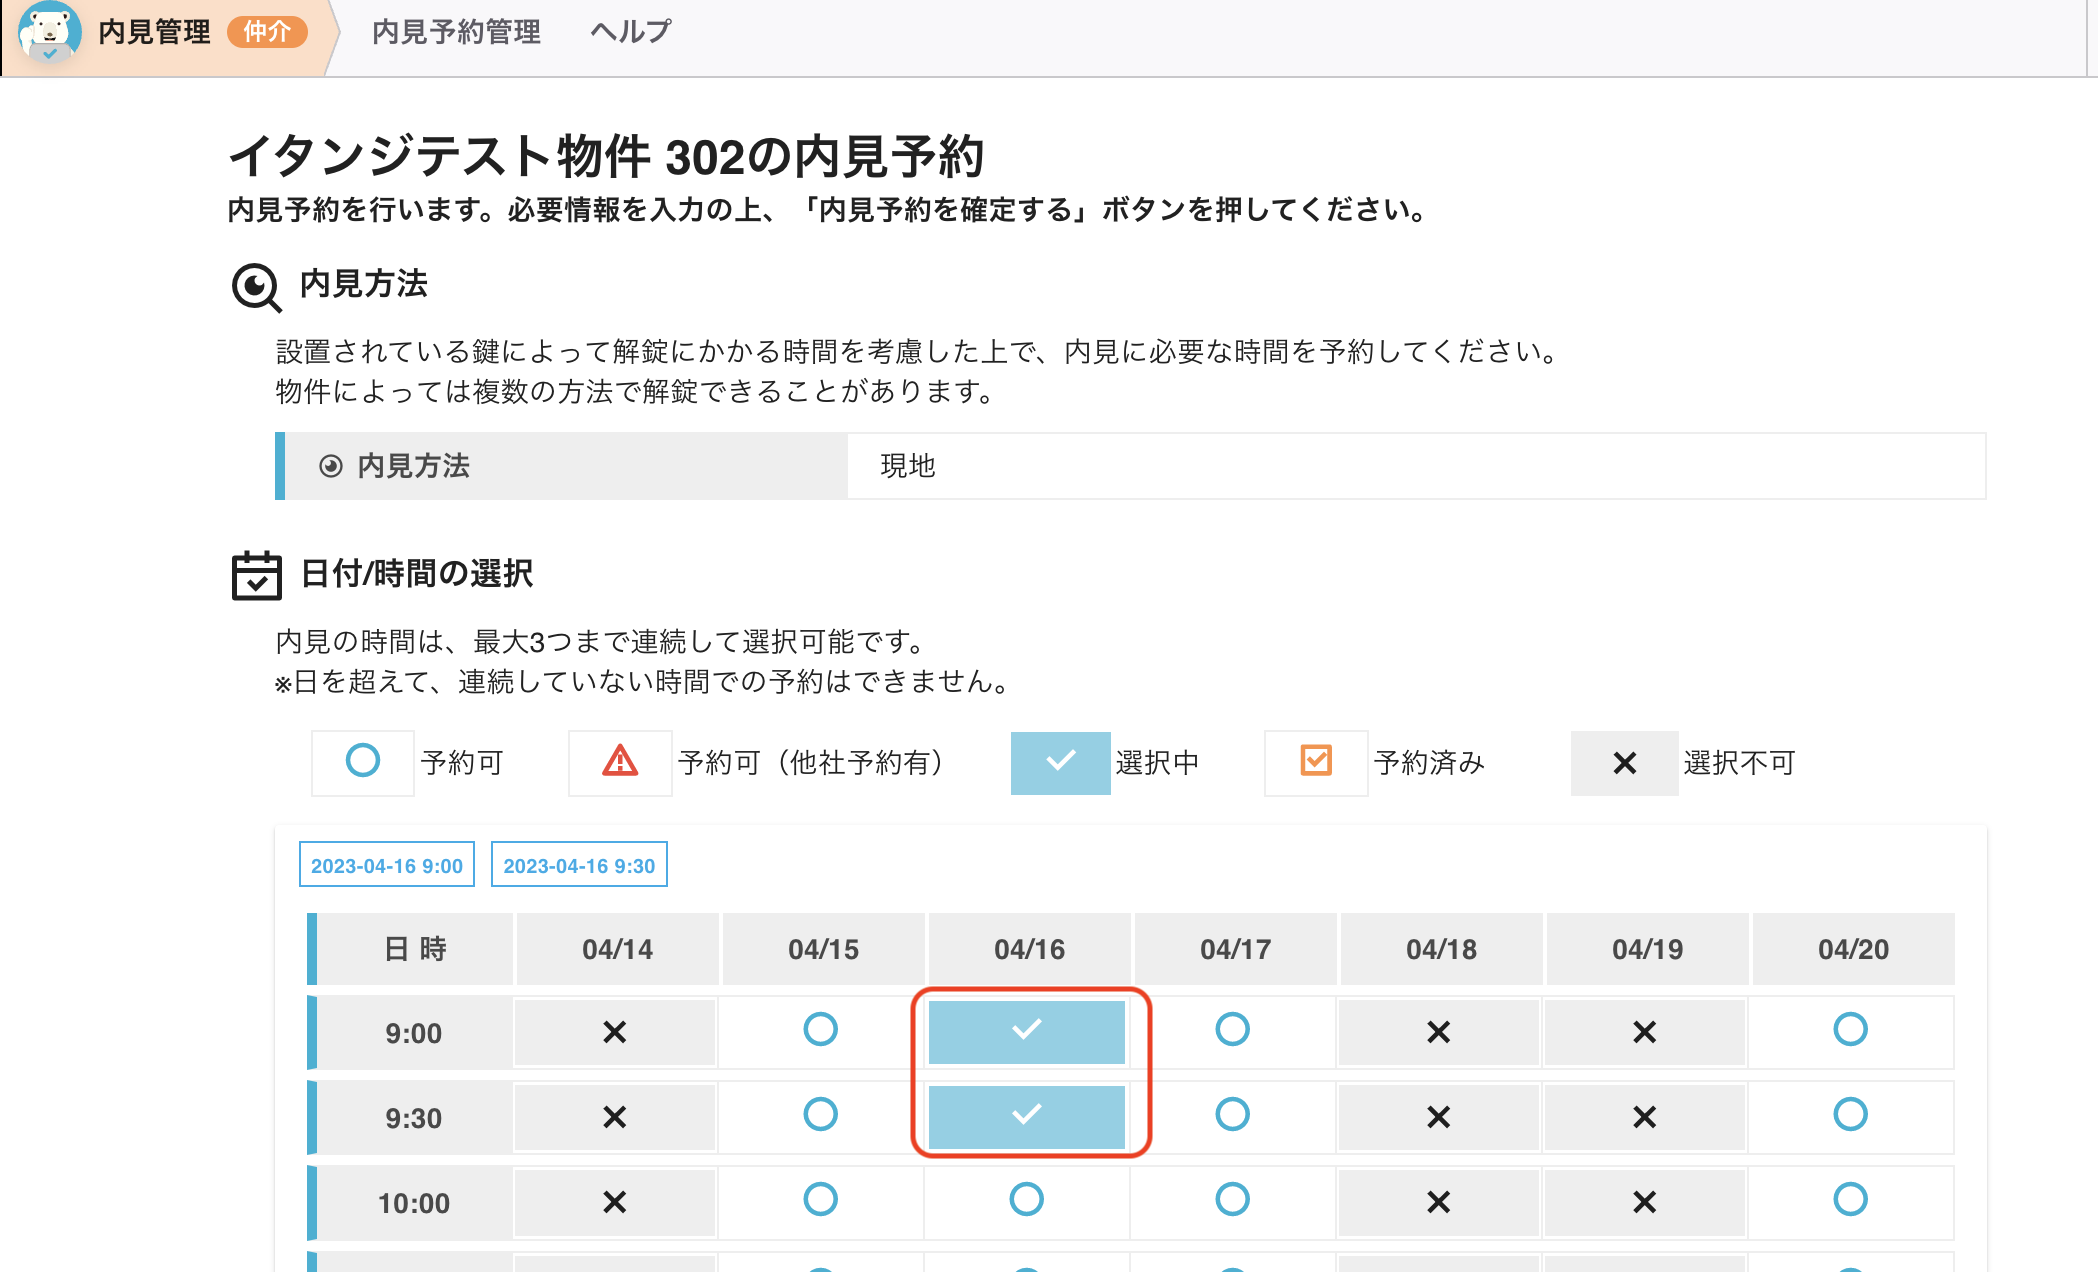Select the 04/17 10:00 available slot
The width and height of the screenshot is (2098, 1272).
(x=1233, y=1199)
